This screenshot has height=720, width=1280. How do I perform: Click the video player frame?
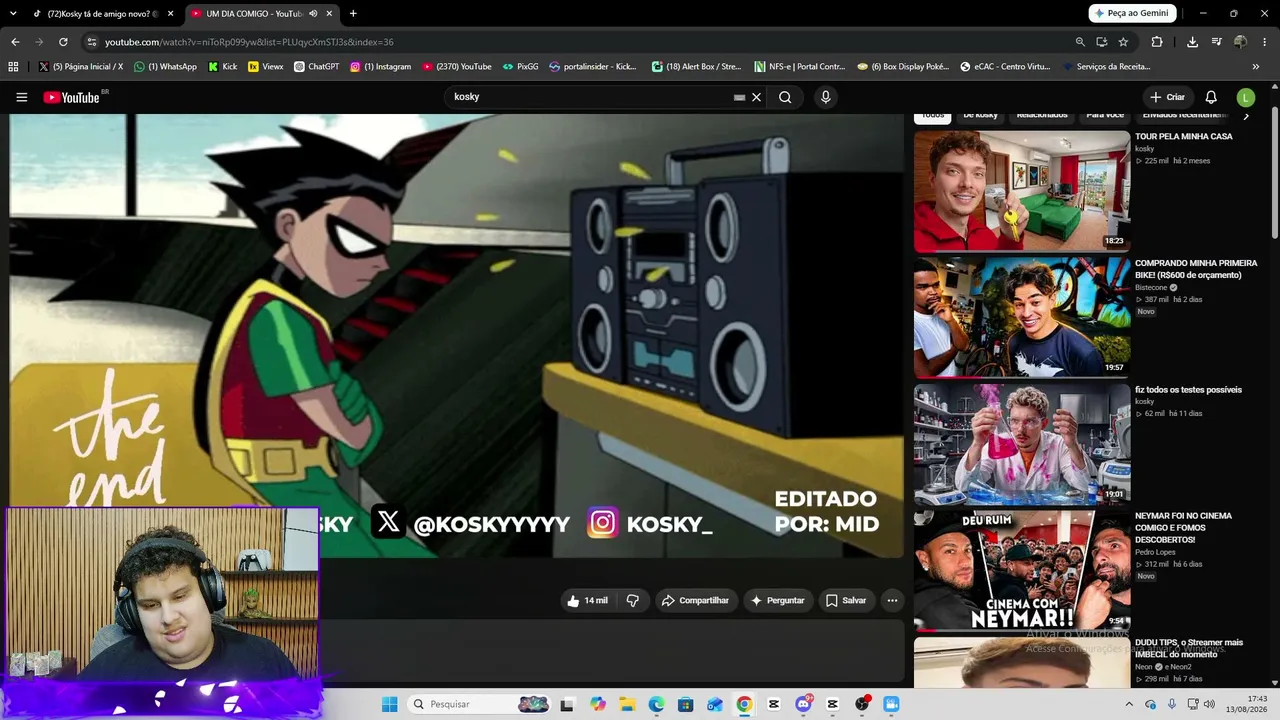click(x=457, y=335)
